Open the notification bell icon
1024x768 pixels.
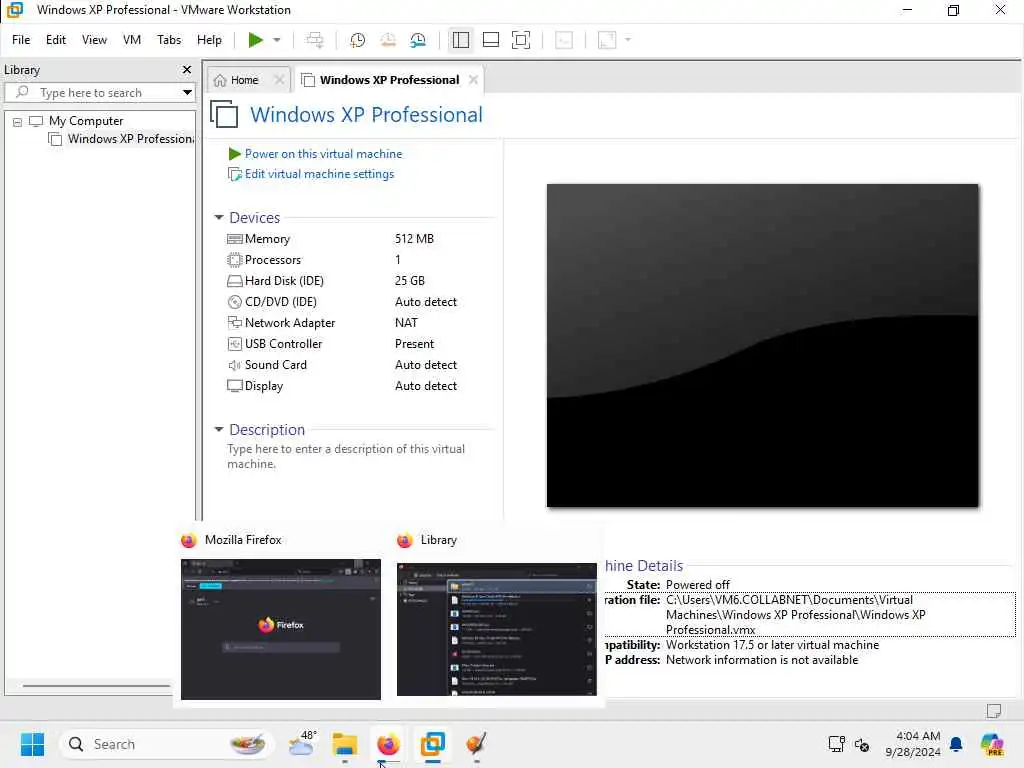click(956, 744)
